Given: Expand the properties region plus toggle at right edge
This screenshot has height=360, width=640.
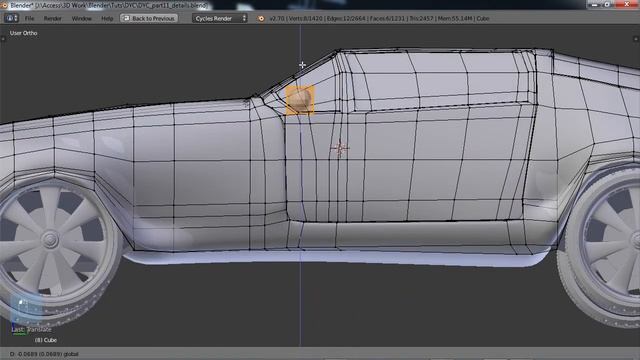Looking at the screenshot, I should coord(636,39).
